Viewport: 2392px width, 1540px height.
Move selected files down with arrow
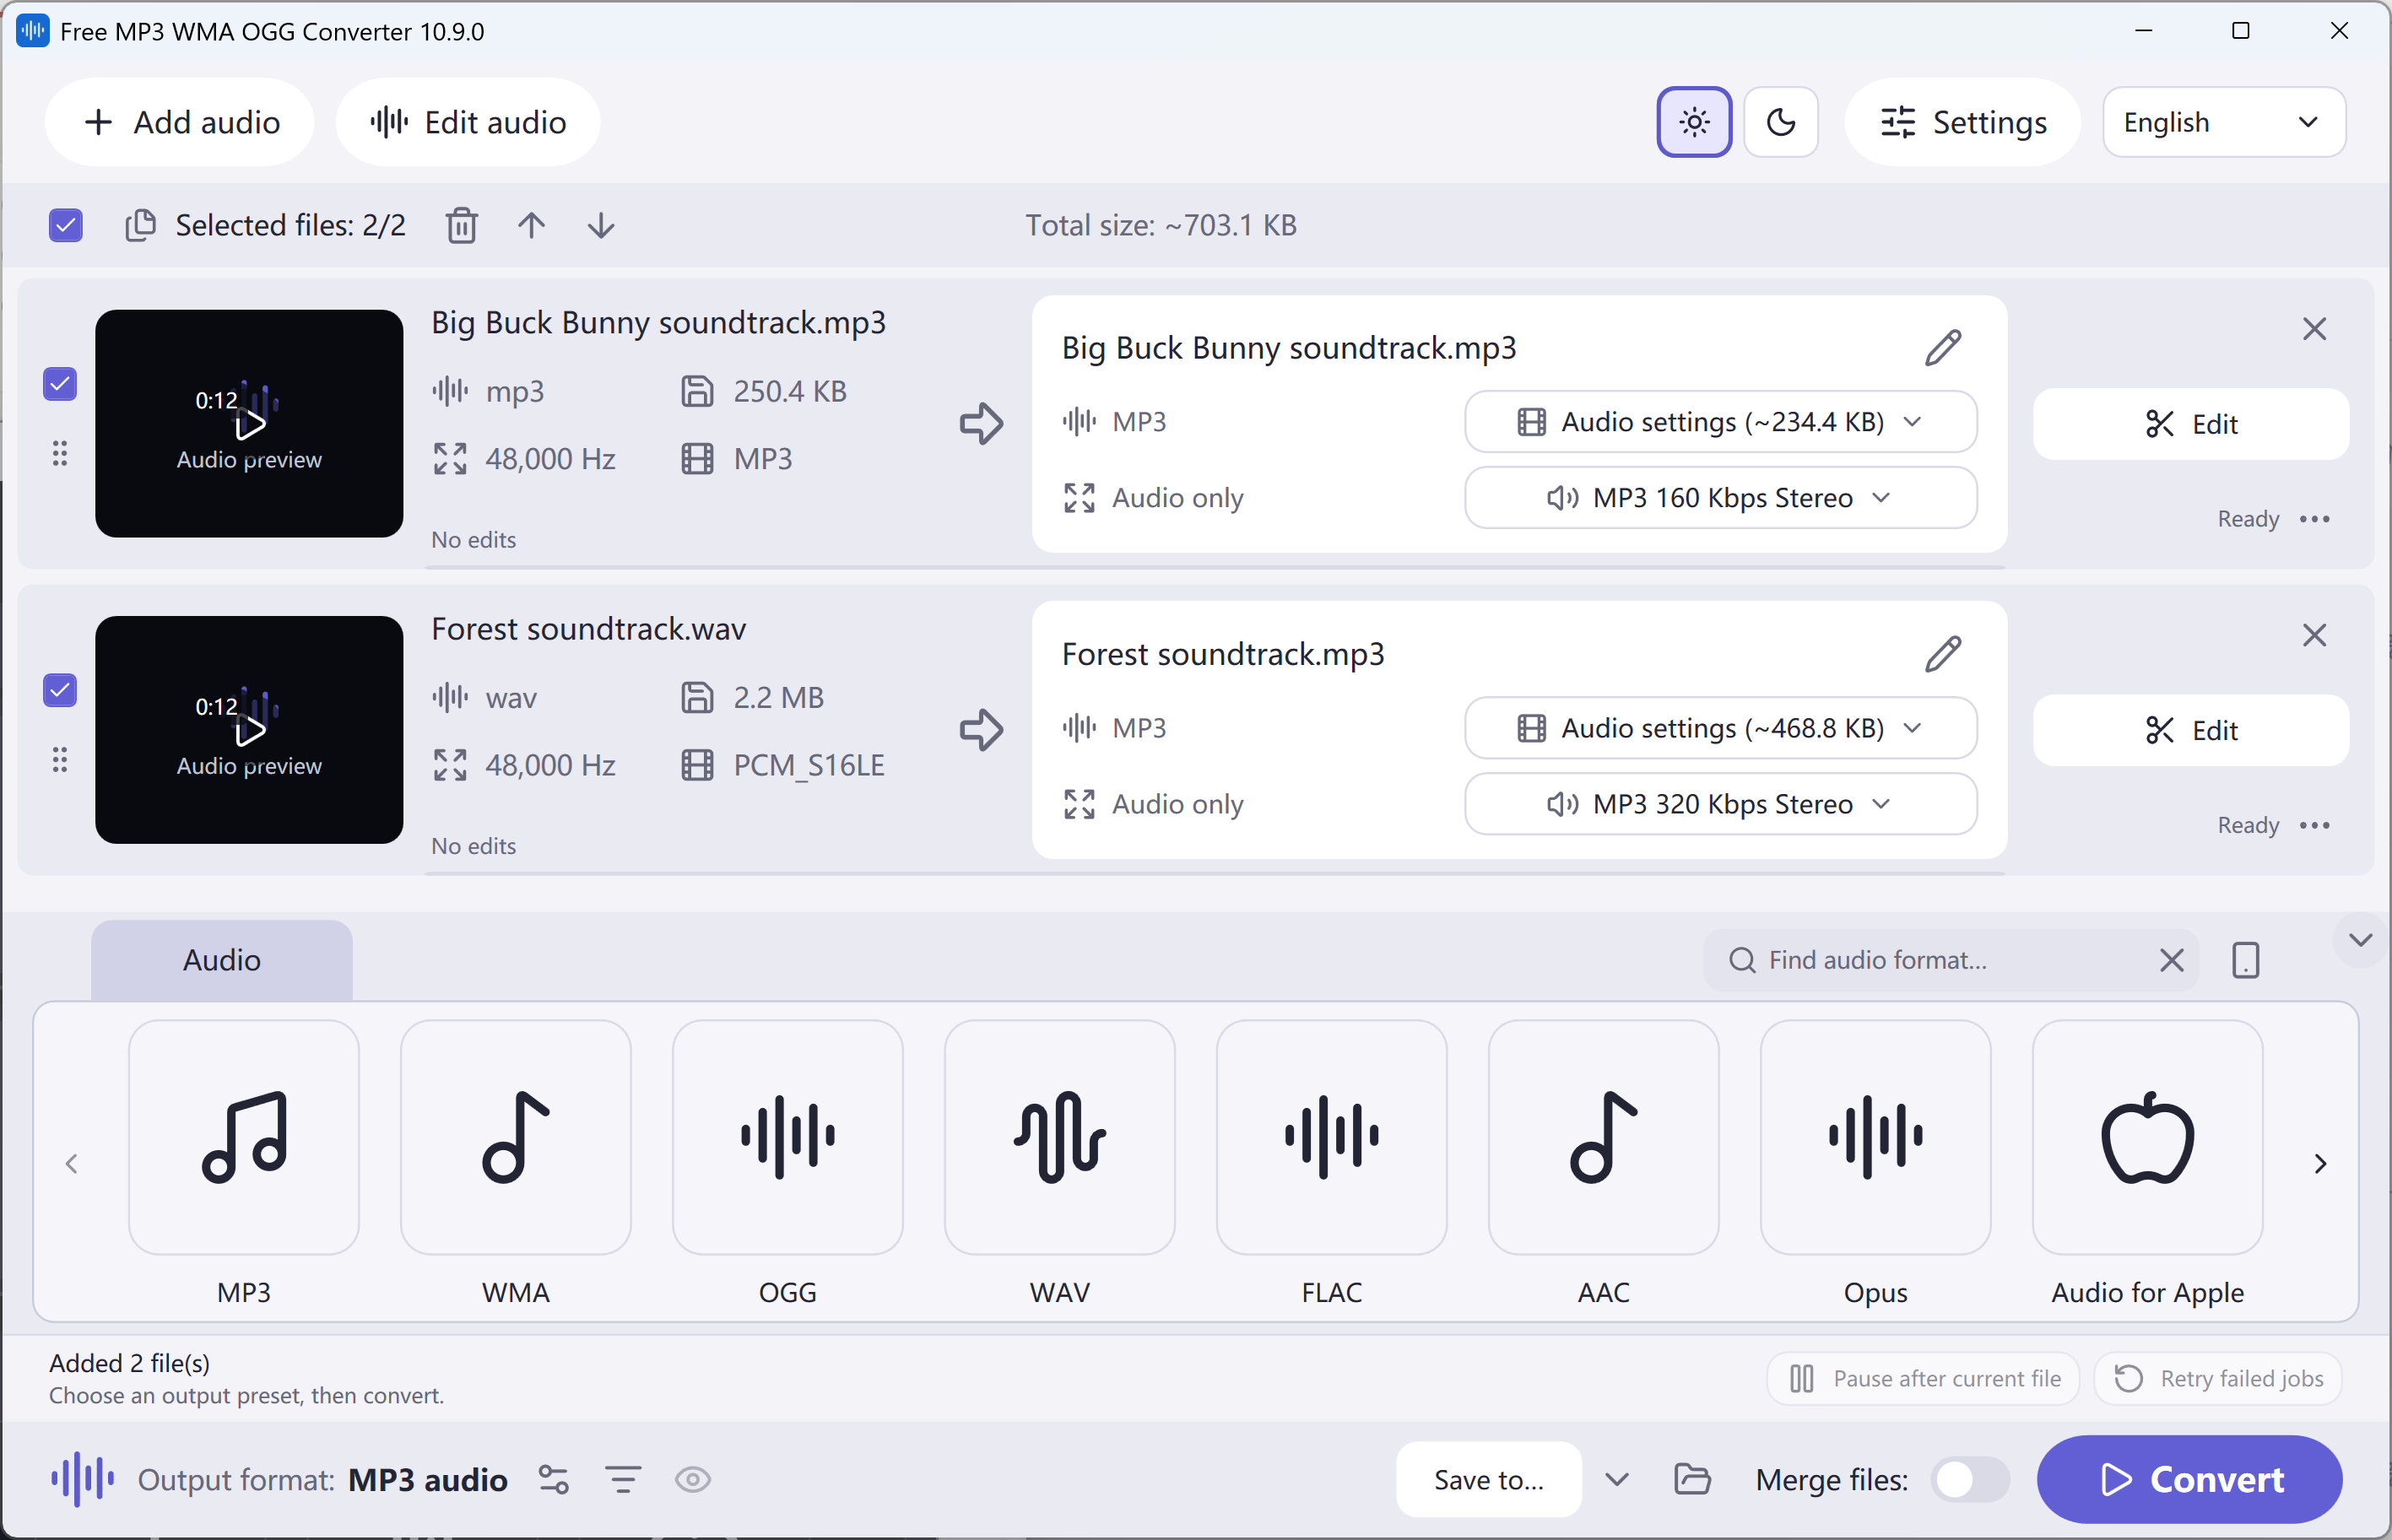coord(601,225)
